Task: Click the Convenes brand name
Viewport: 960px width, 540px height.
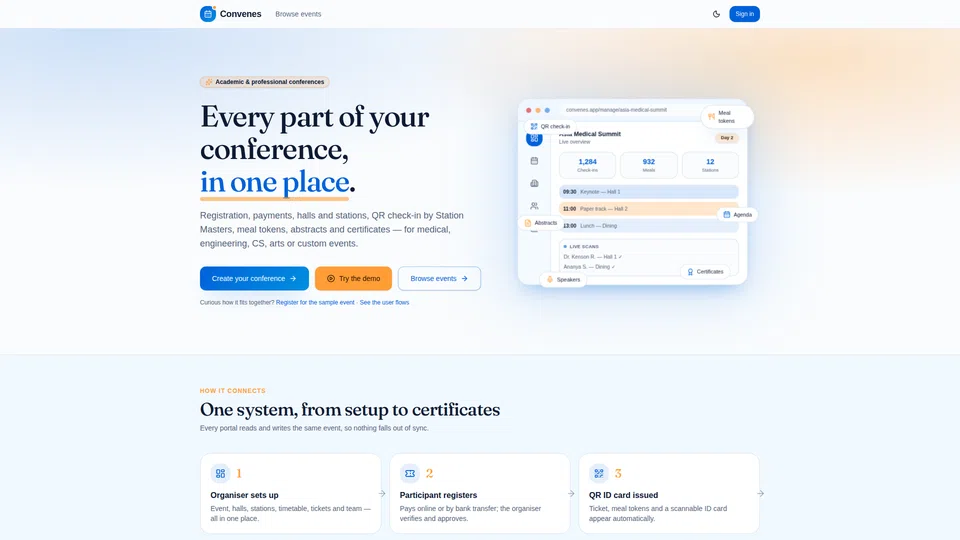Action: click(241, 14)
